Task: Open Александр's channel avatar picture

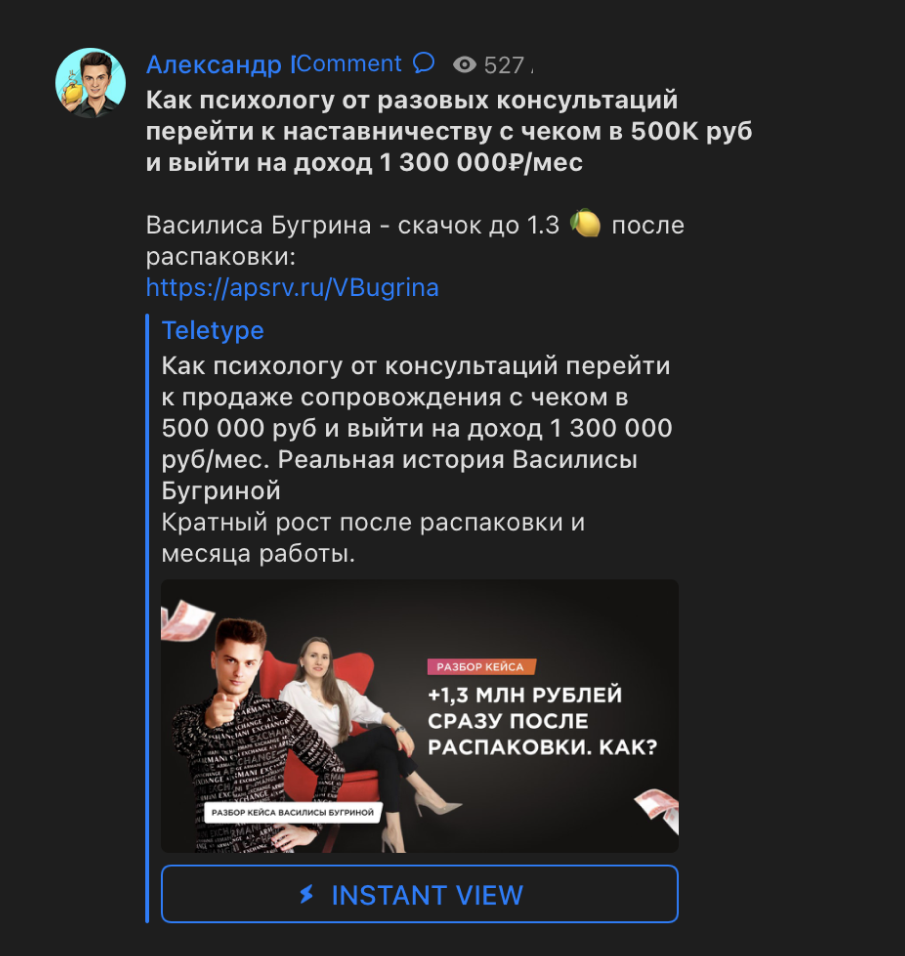Action: 90,83
